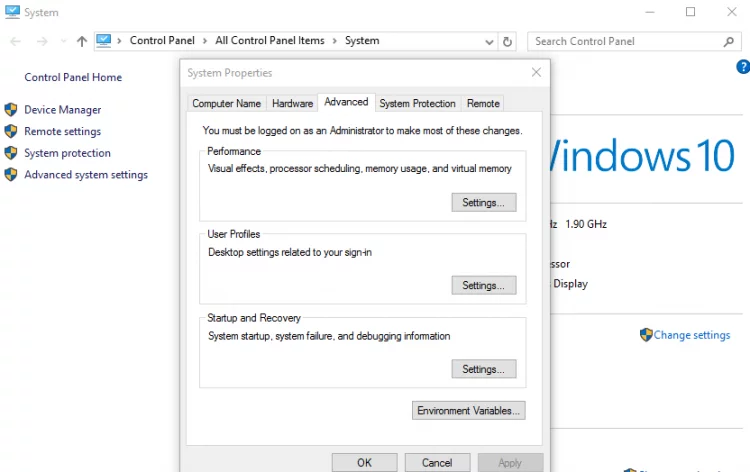Open System protection link
The width and height of the screenshot is (750, 472).
point(67,153)
